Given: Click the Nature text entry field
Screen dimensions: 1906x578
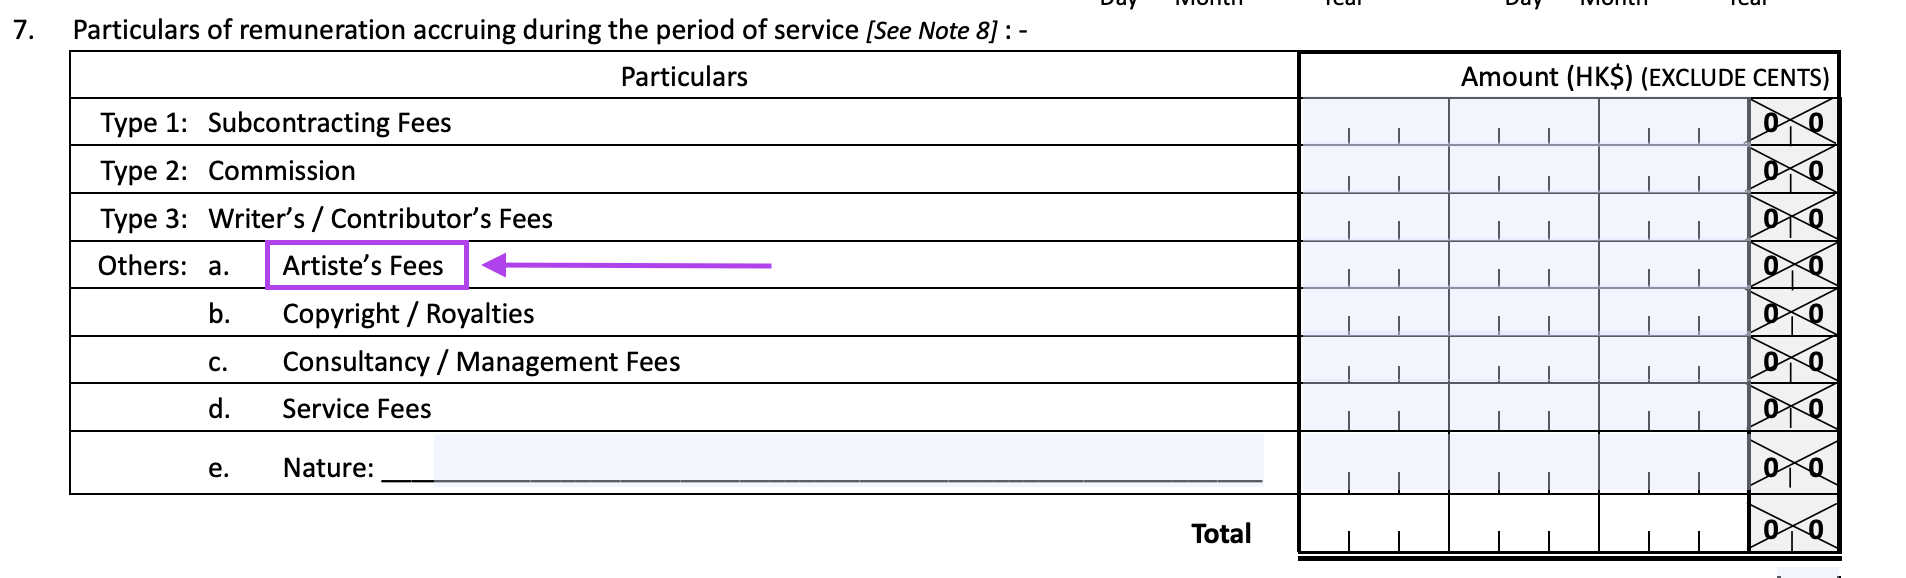Looking at the screenshot, I should (x=847, y=459).
